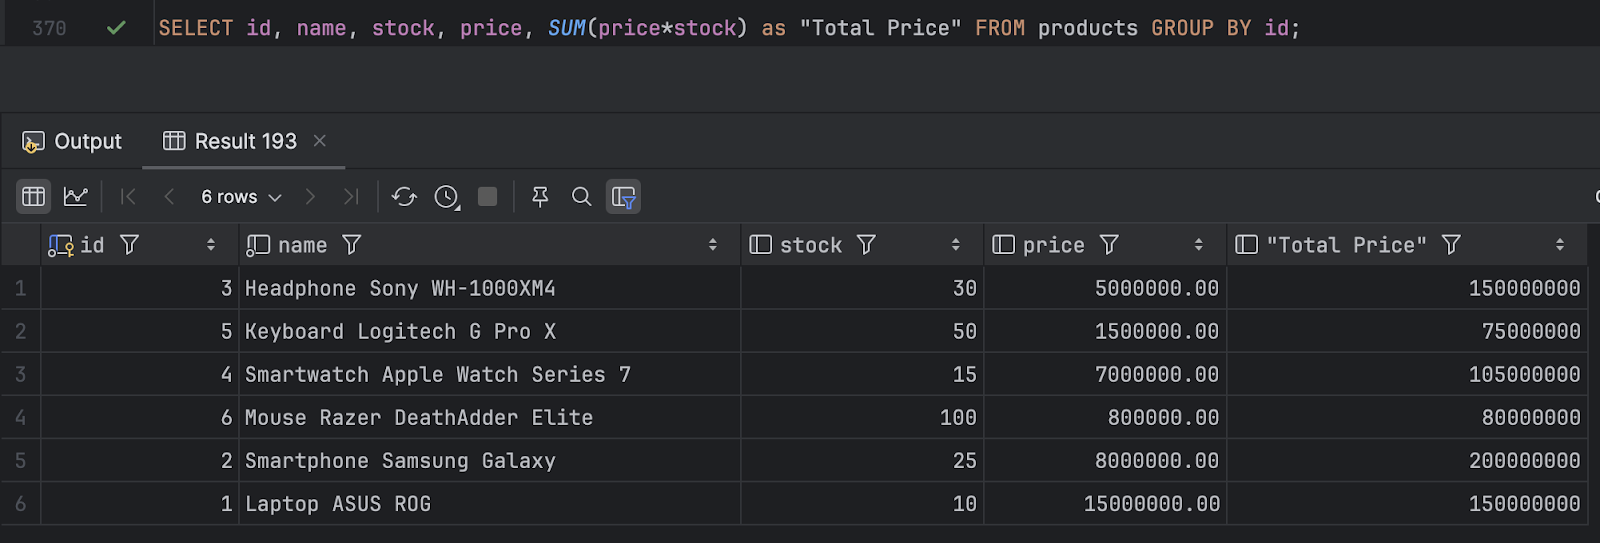Go to first page of results
Viewport: 1600px width, 543px height.
click(x=128, y=197)
